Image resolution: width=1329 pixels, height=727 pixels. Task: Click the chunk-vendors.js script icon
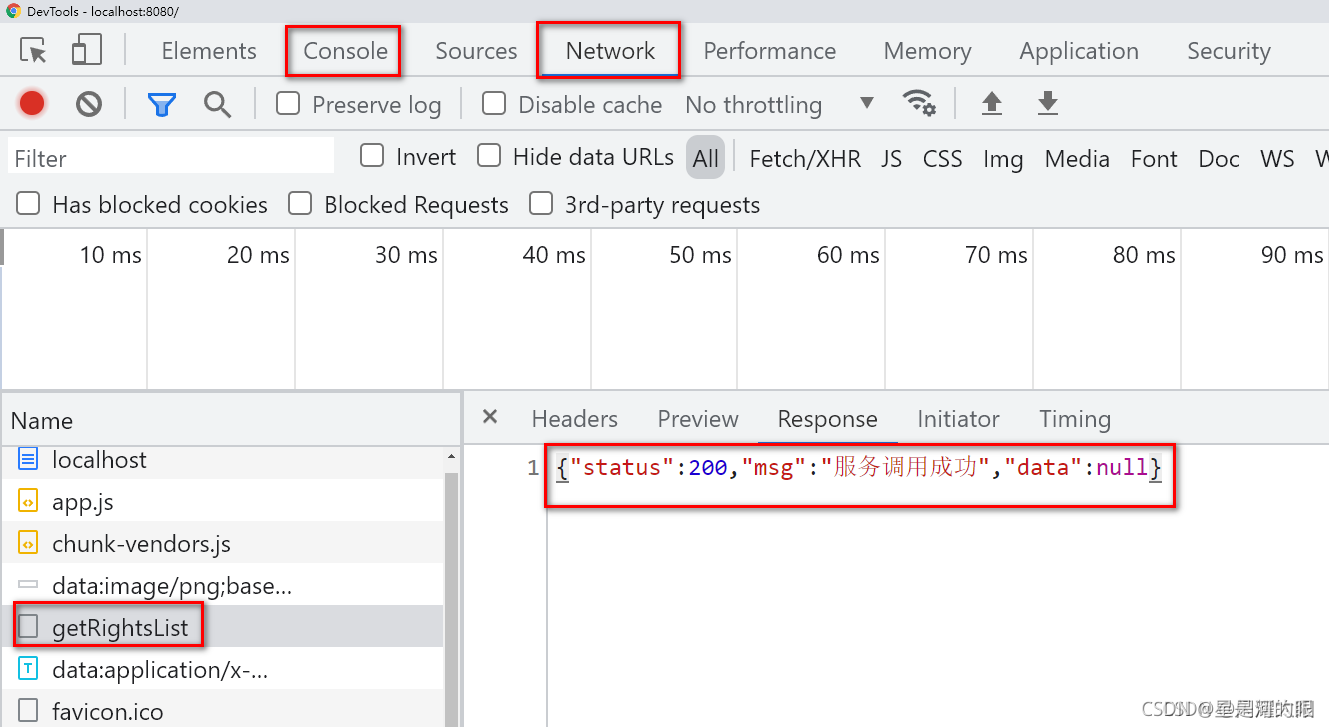coord(28,544)
